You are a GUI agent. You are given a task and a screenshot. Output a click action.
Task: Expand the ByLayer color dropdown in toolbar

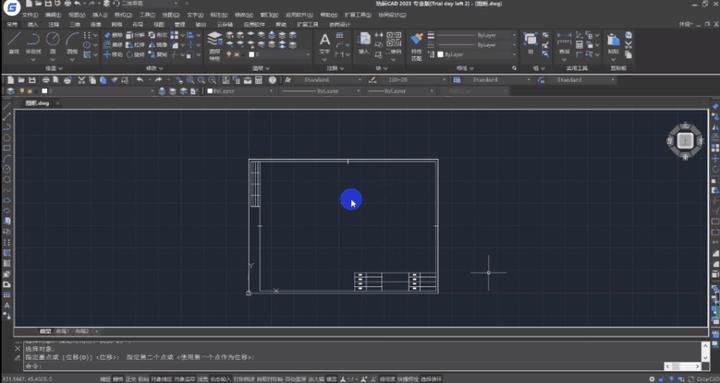click(x=240, y=91)
